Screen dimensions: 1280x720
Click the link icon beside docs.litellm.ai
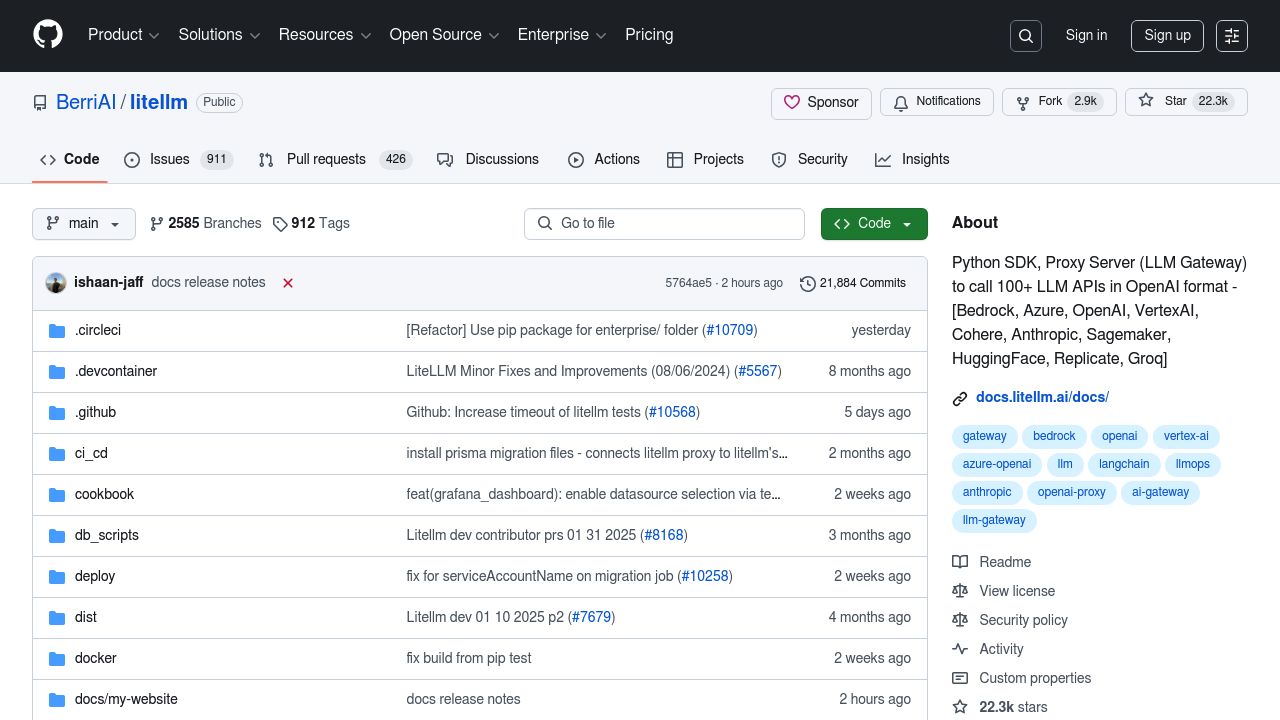coord(960,398)
